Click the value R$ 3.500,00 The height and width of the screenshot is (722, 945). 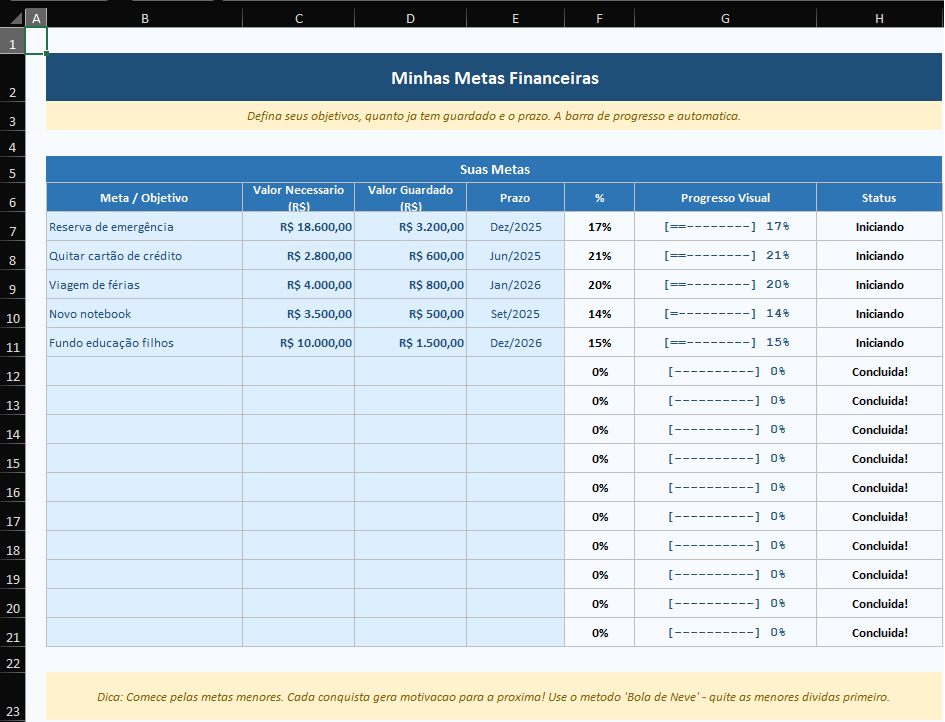click(298, 313)
